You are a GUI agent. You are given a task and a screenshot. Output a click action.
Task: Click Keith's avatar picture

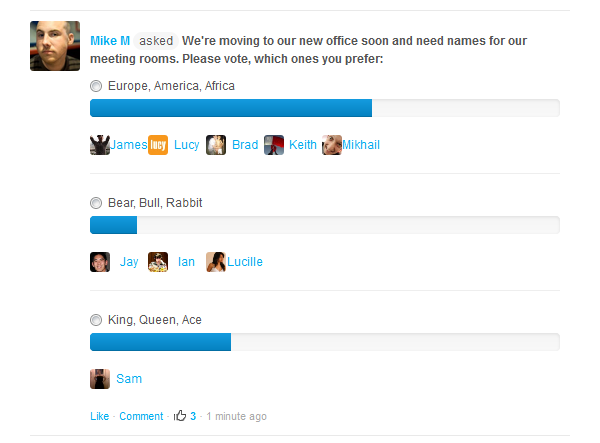pyautogui.click(x=274, y=145)
